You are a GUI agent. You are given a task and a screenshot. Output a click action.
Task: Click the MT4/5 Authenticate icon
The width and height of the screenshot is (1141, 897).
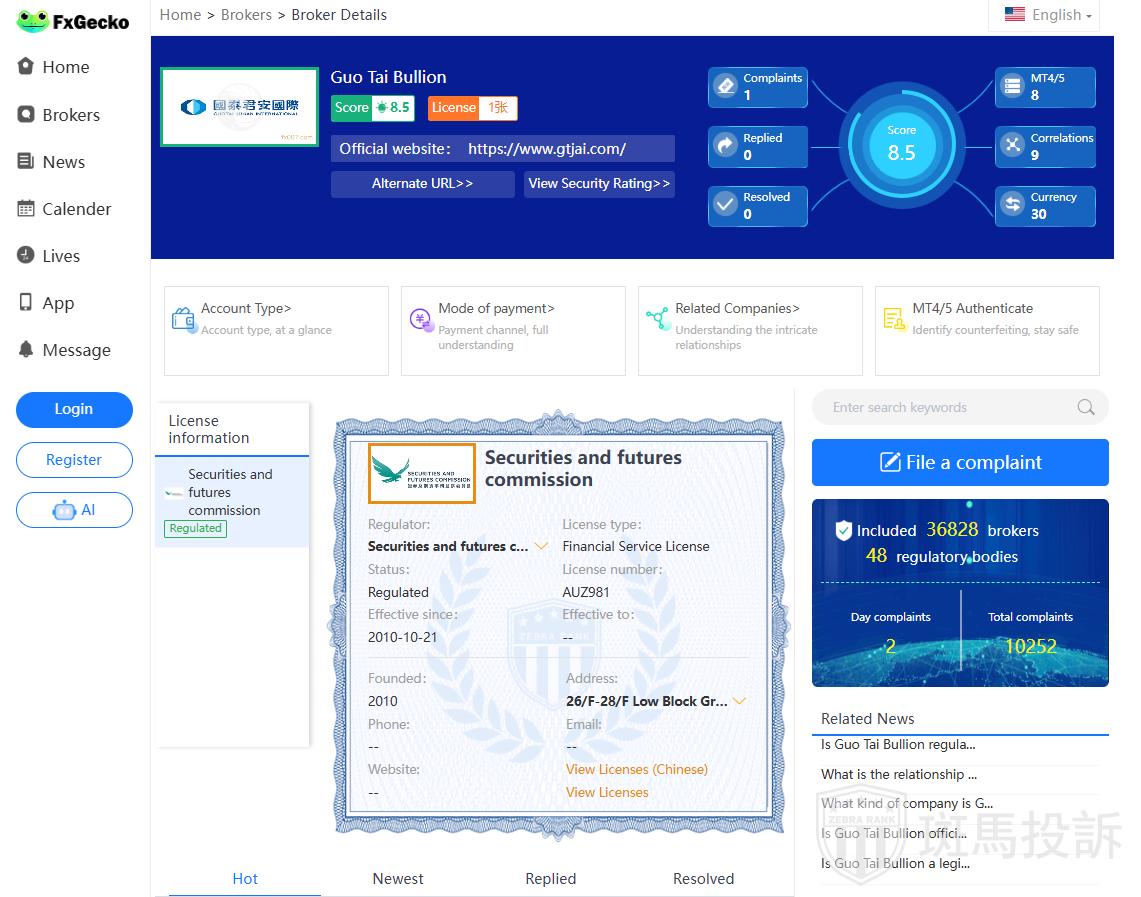click(x=894, y=319)
